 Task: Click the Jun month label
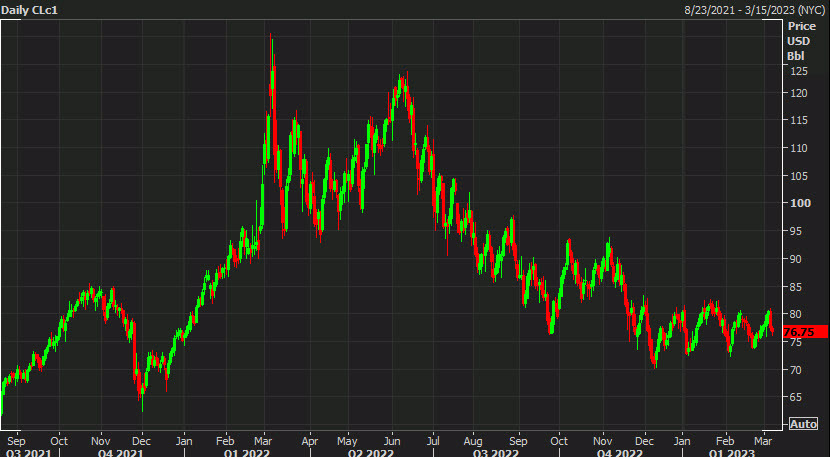point(392,441)
